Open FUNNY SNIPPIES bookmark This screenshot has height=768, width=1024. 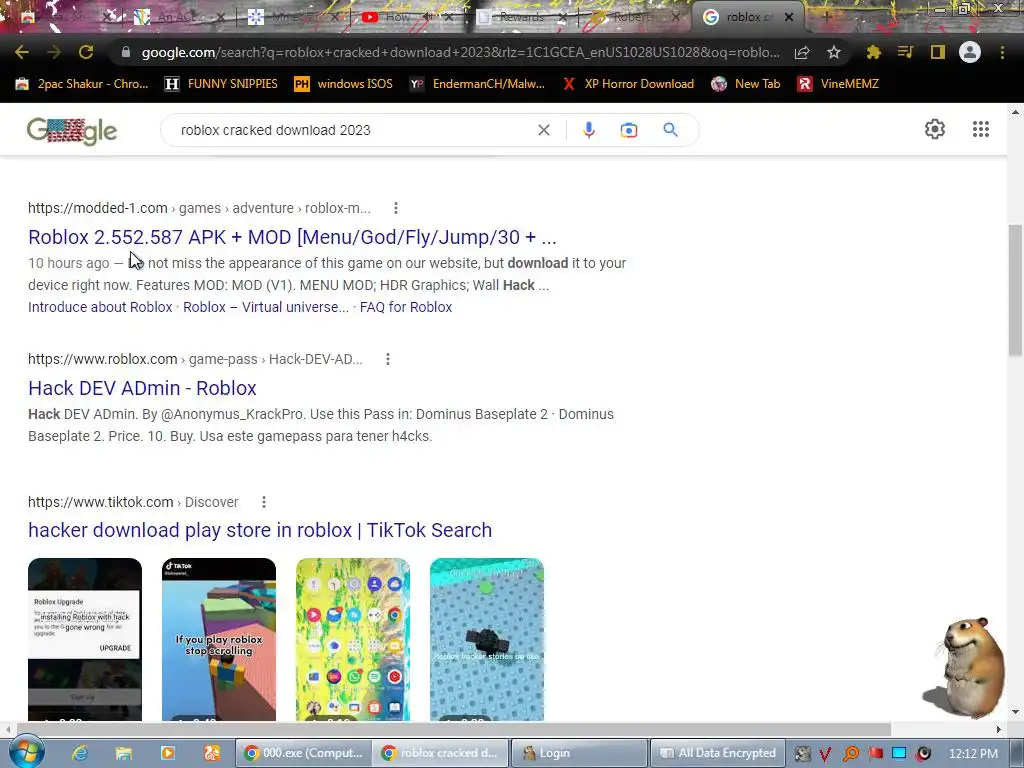click(221, 84)
